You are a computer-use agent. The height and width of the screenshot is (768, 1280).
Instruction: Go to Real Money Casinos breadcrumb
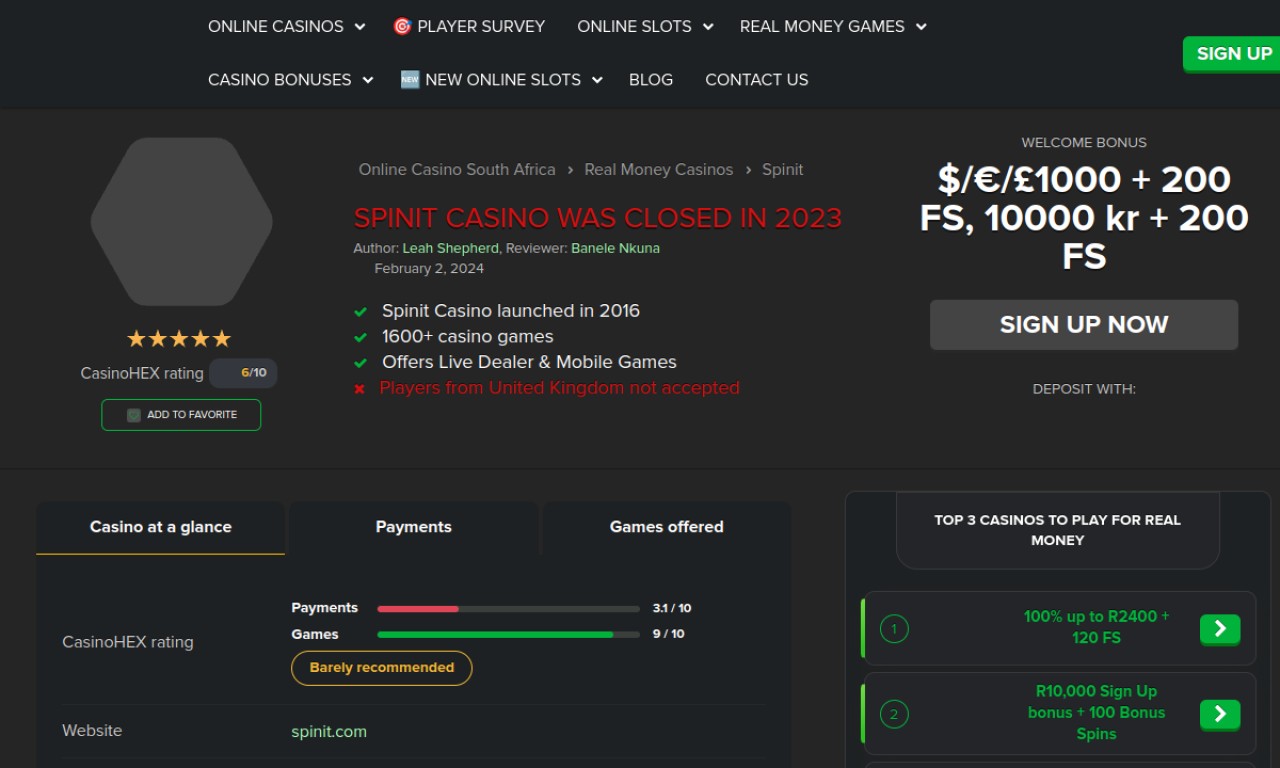[659, 170]
